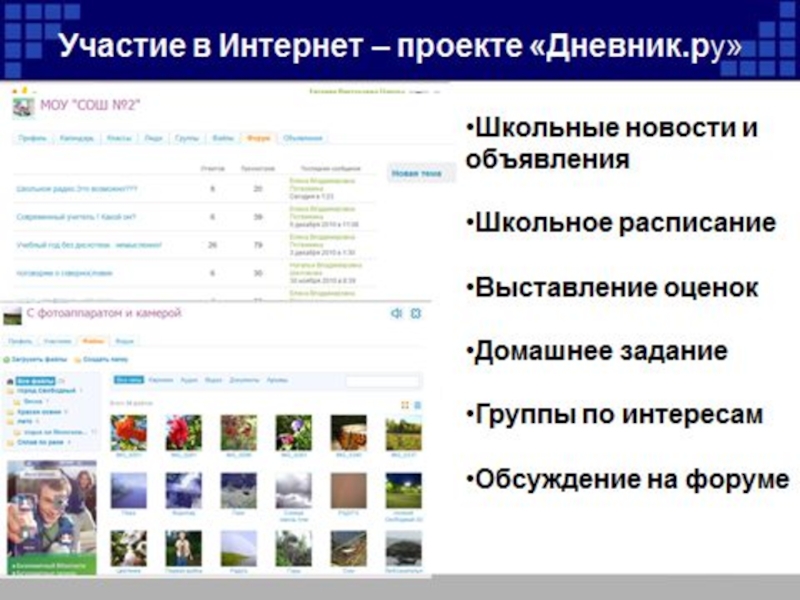This screenshot has width=800, height=600.
Task: Open the topic 'Современный учитель! Какой он?'
Action: (x=76, y=217)
